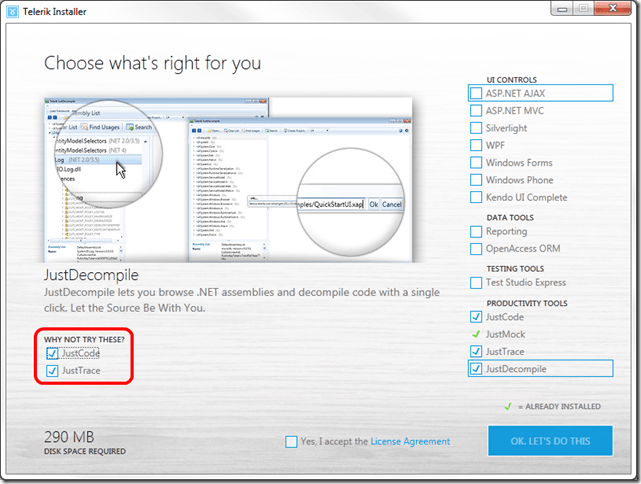Select the WPF checkbox
This screenshot has width=641, height=484.
pos(476,145)
